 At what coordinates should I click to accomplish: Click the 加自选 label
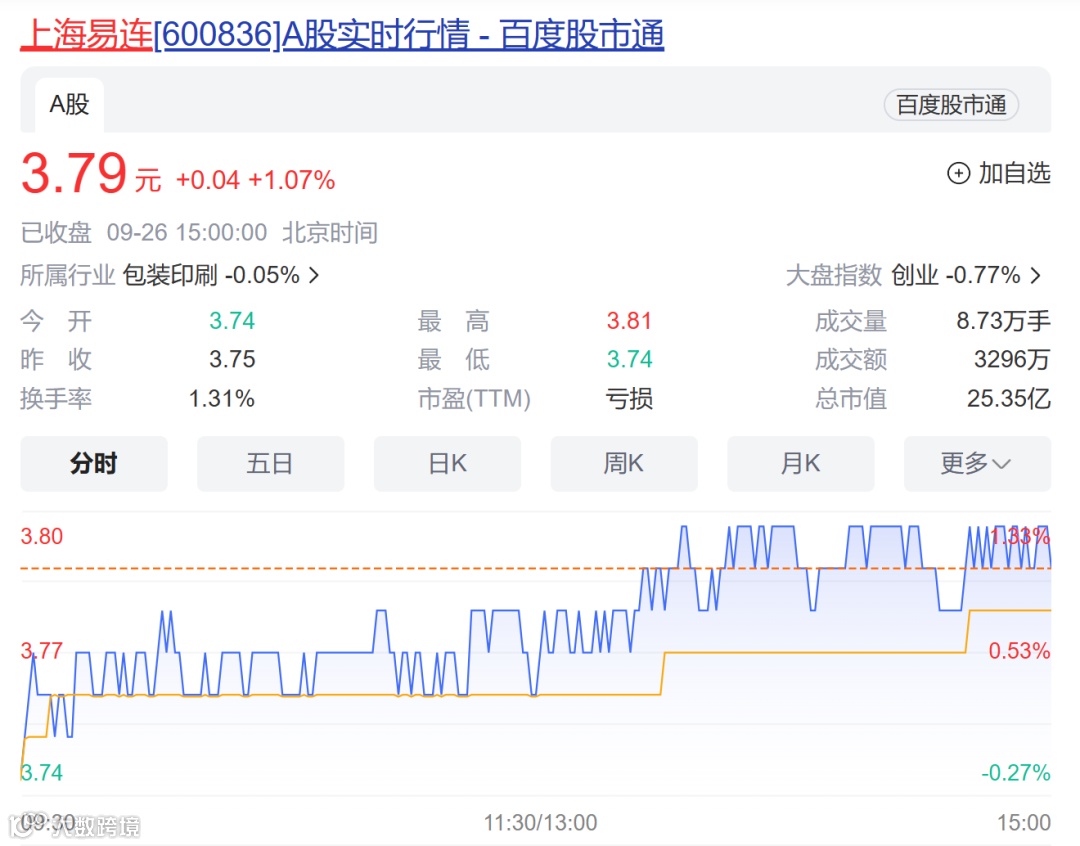coord(1015,173)
